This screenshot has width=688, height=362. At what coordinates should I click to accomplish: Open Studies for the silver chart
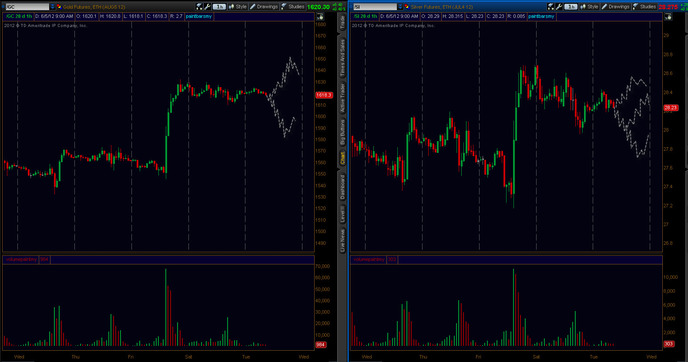tap(645, 7)
